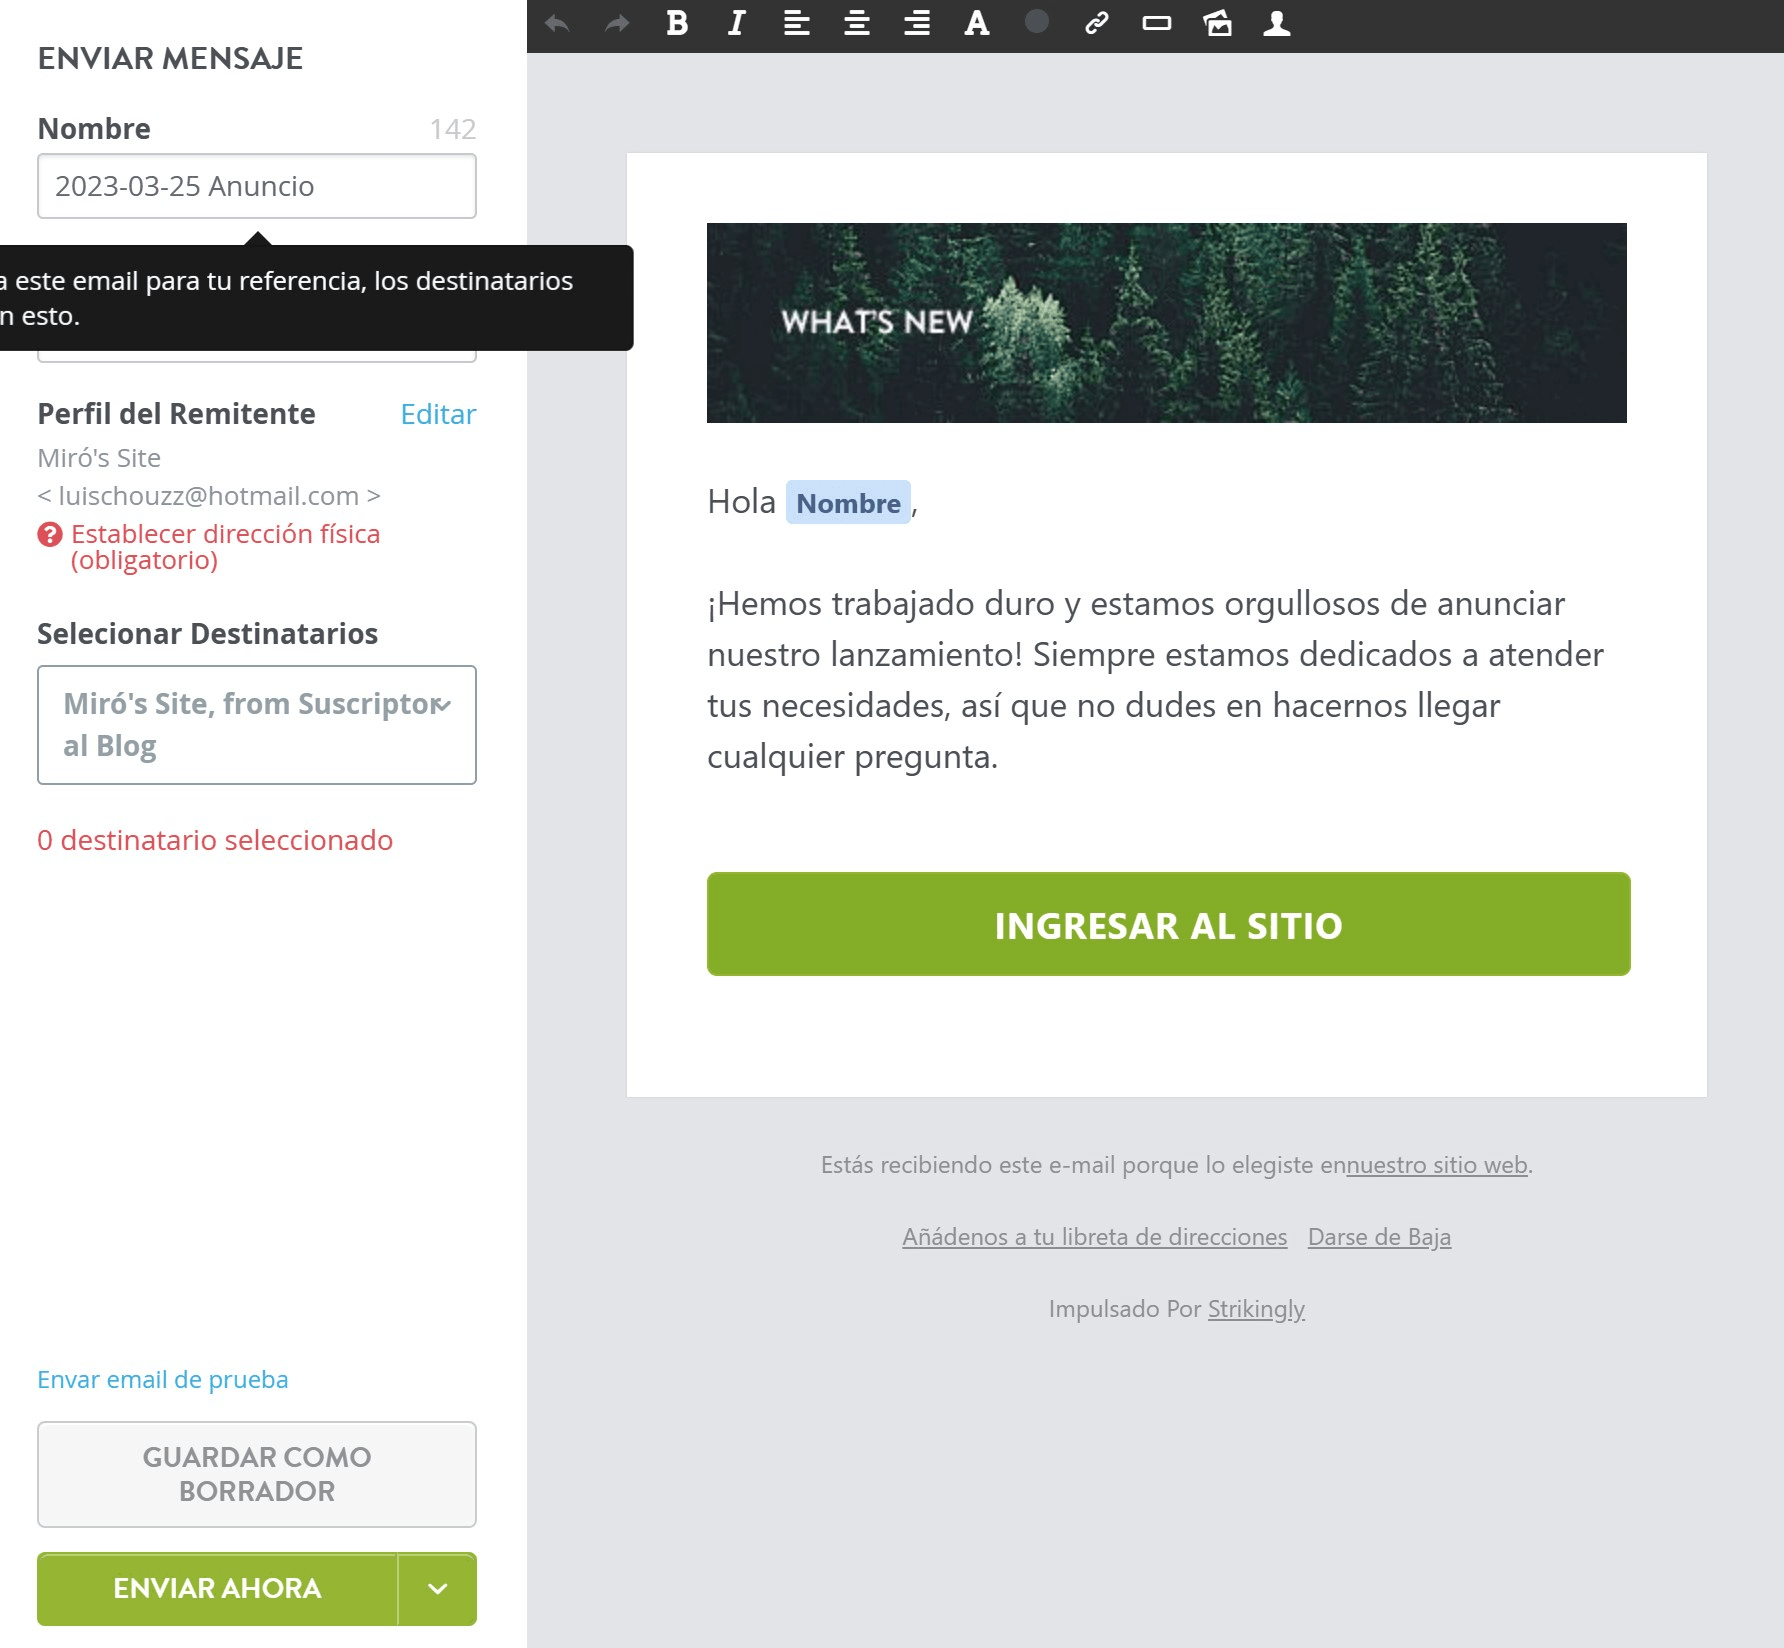
Task: Click the redo arrow in toolbar
Action: (x=617, y=23)
